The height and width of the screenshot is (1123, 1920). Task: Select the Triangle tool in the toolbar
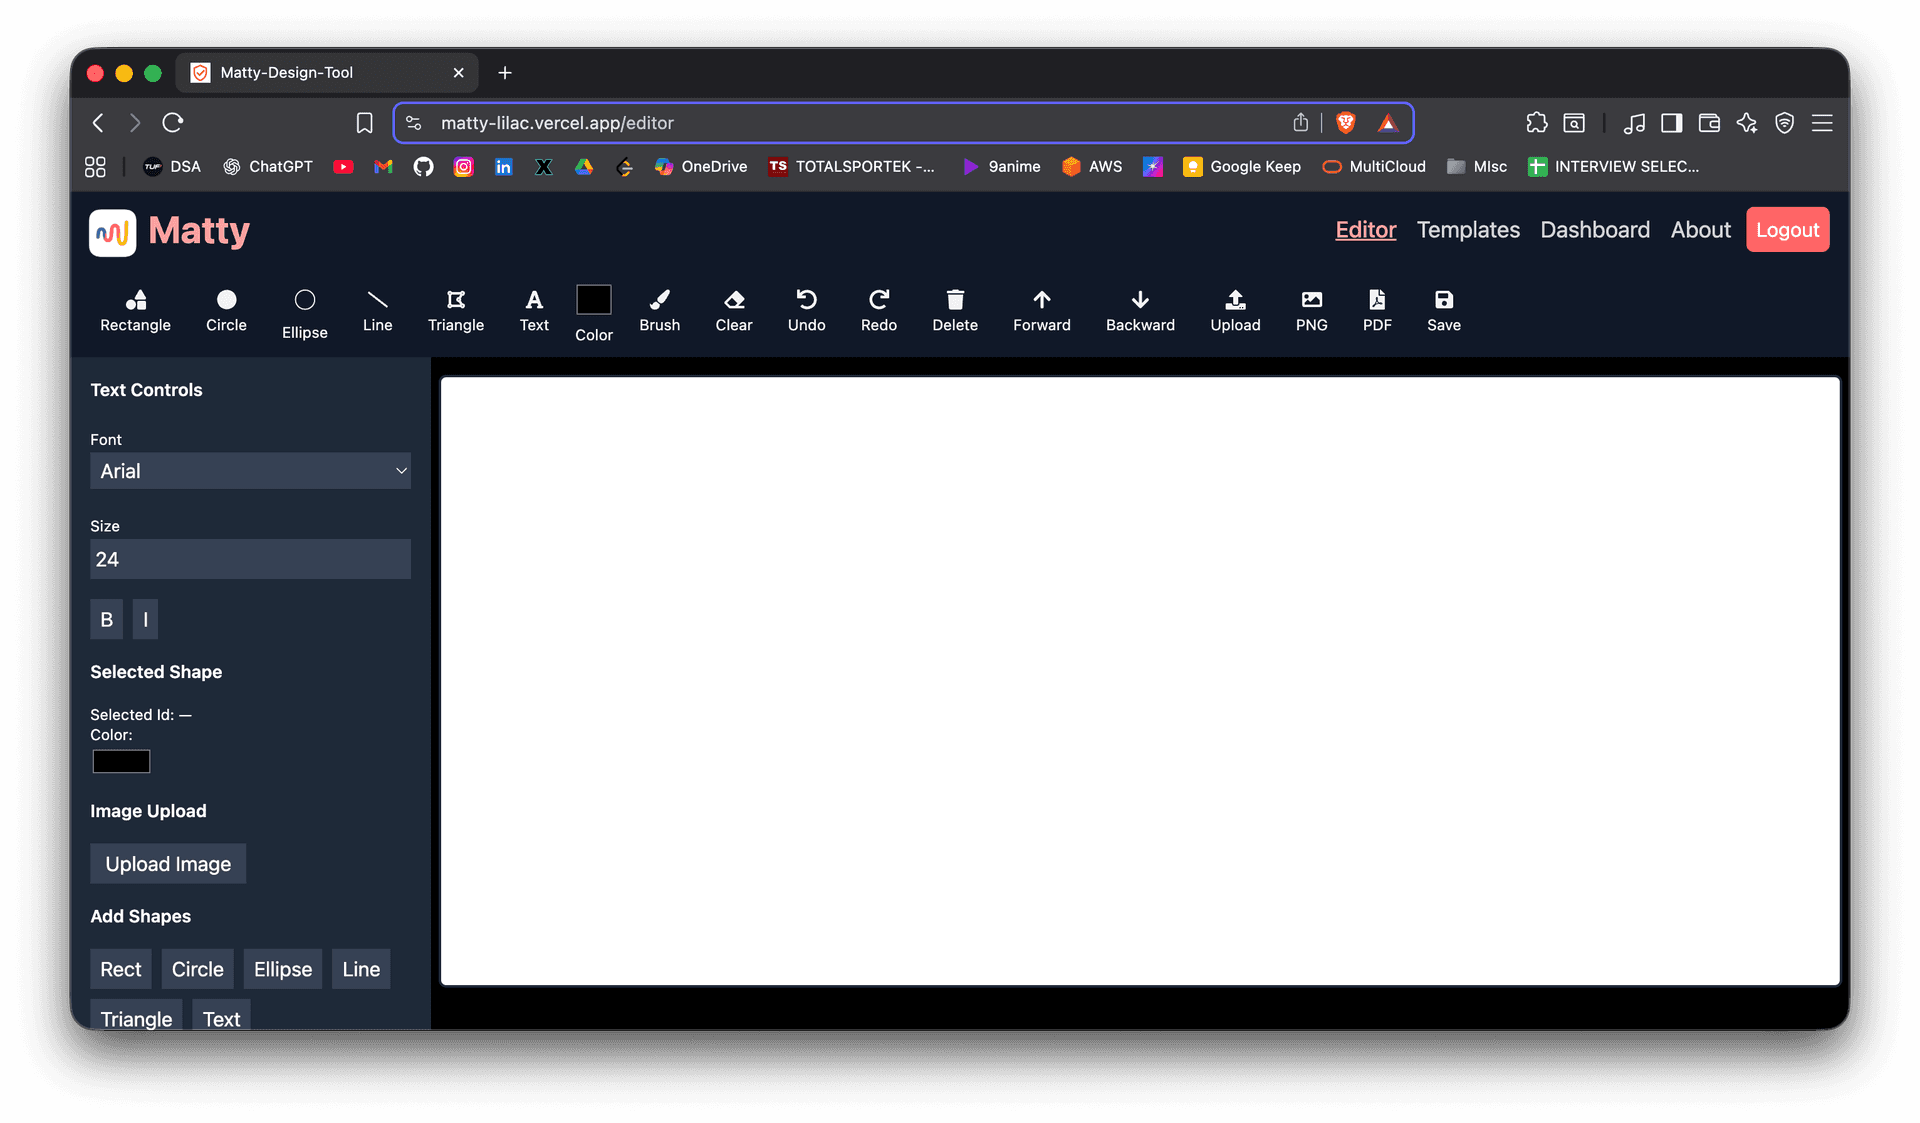455,310
